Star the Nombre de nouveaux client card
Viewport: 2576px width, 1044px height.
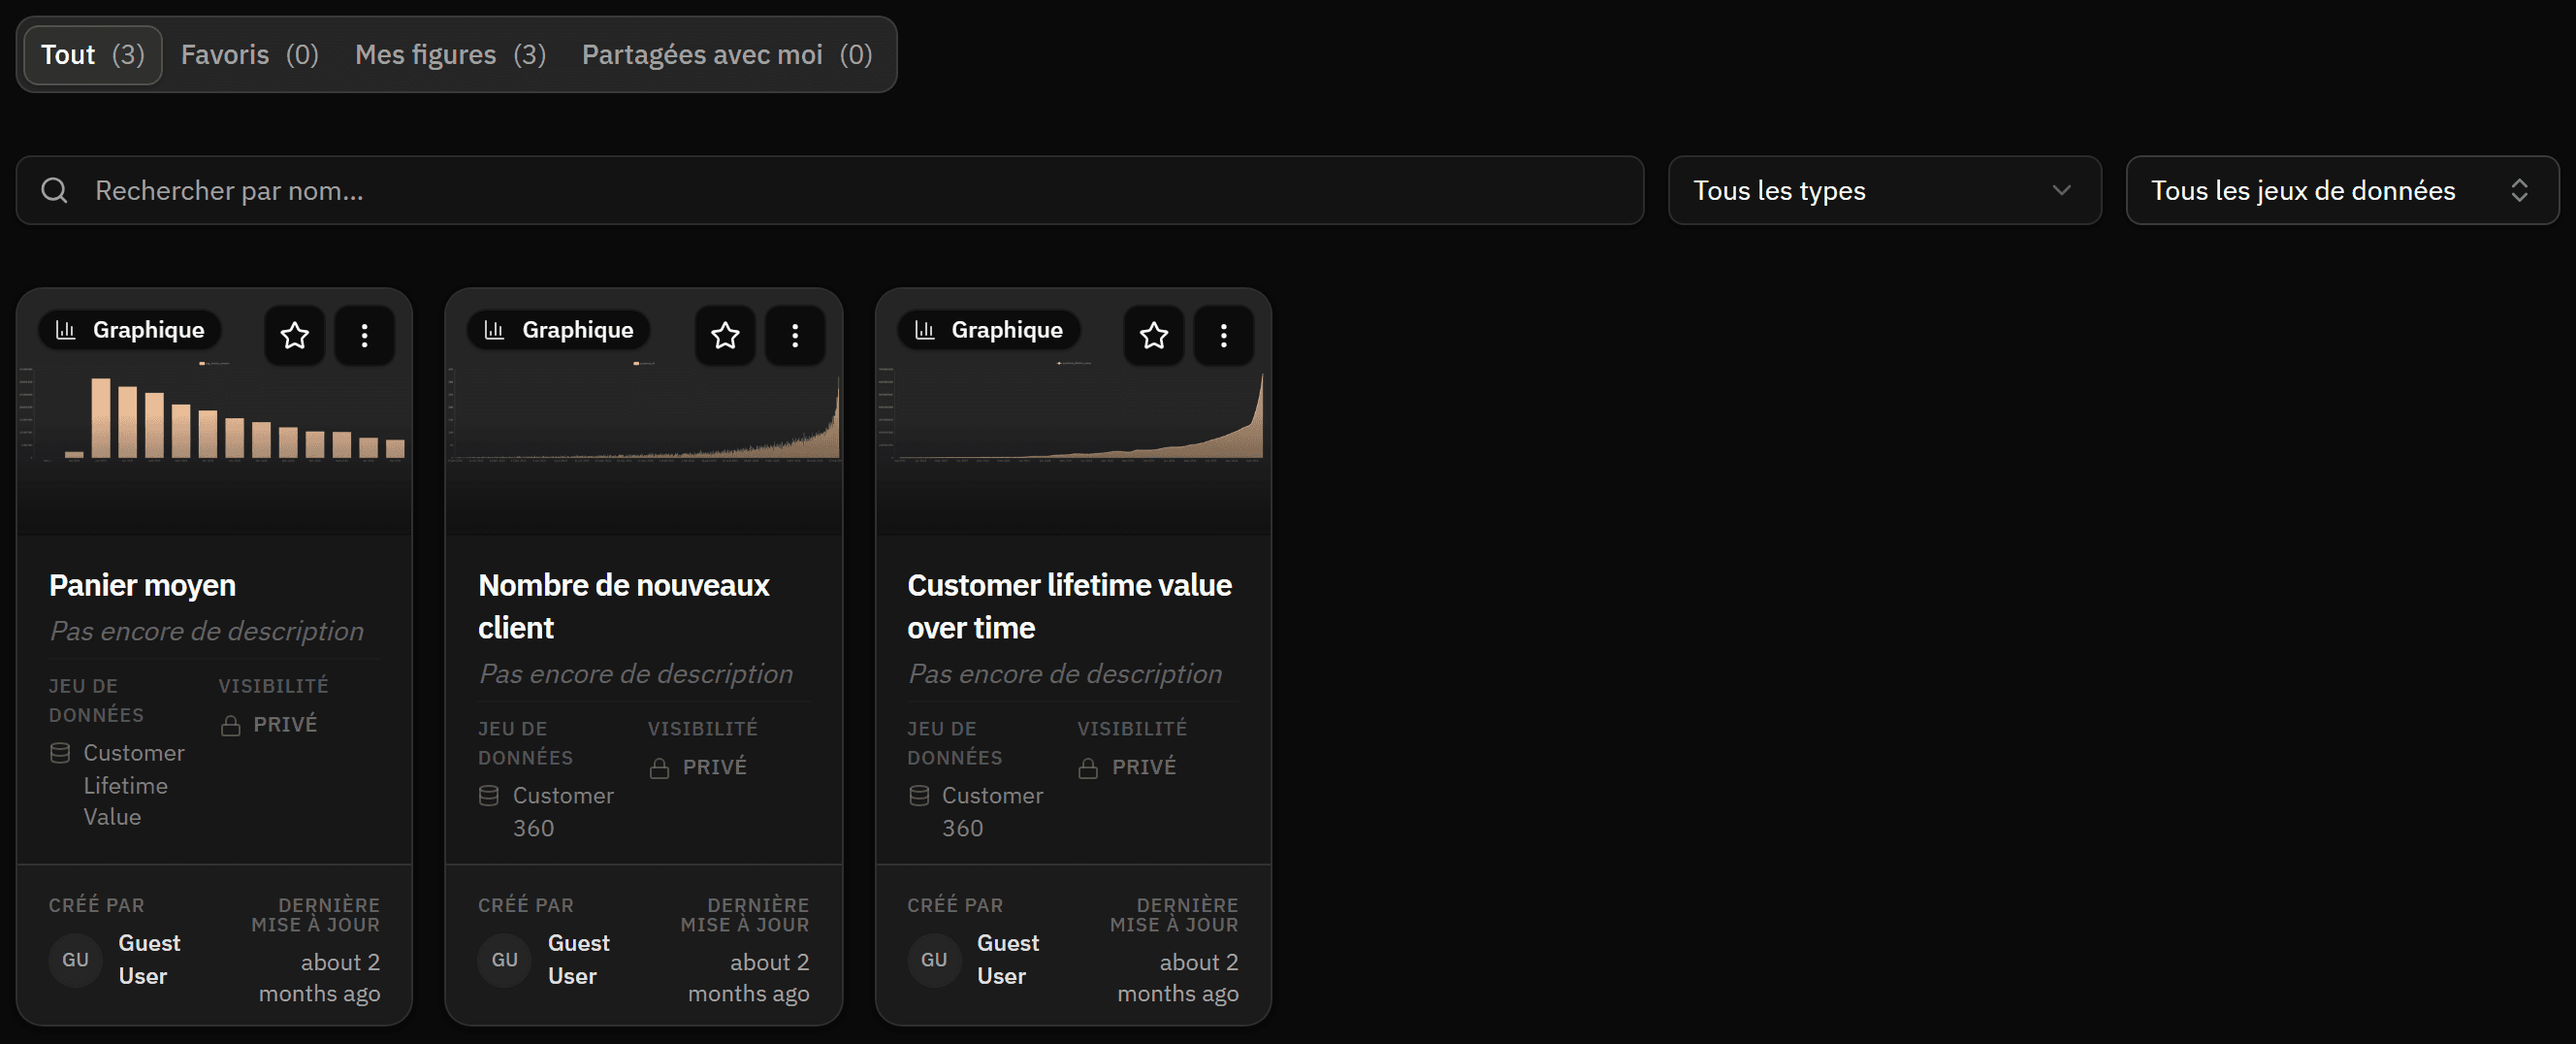725,335
